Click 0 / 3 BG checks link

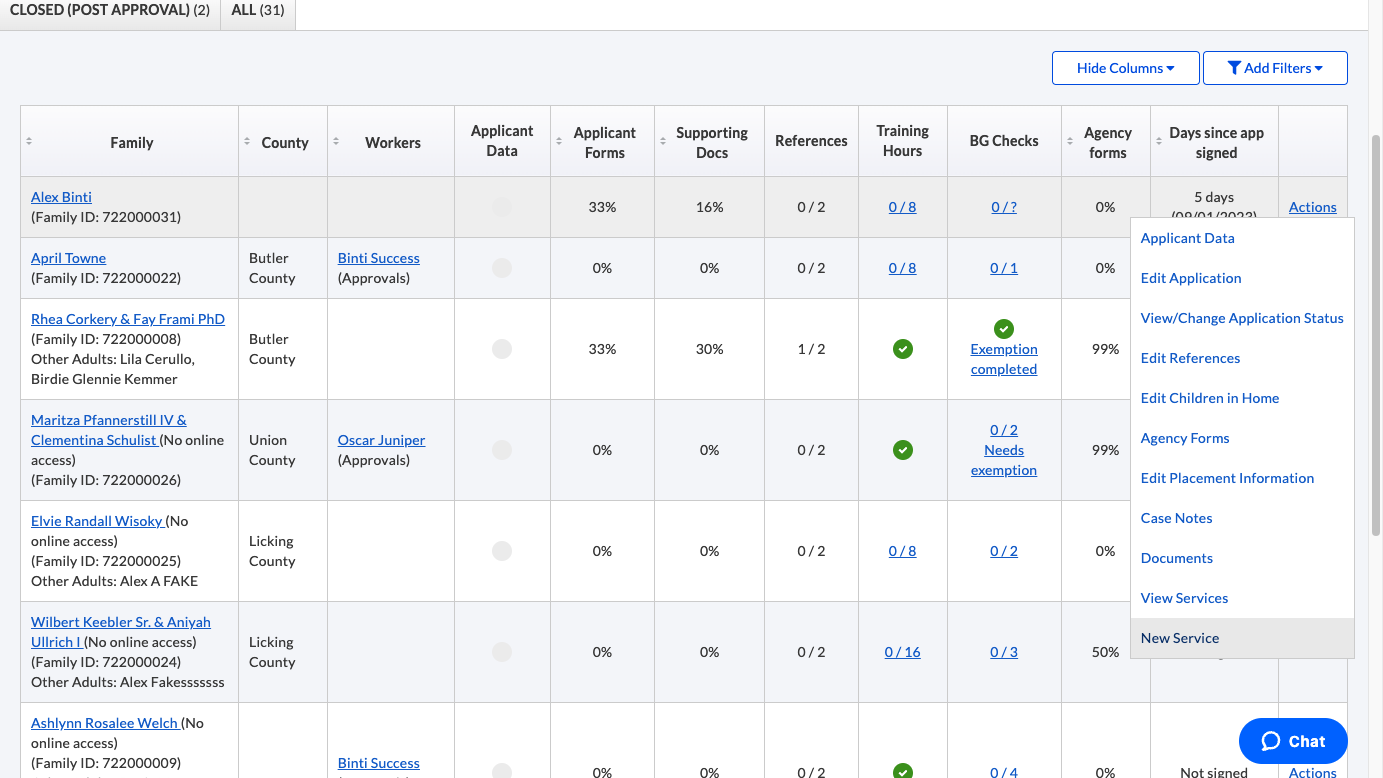(x=1004, y=652)
